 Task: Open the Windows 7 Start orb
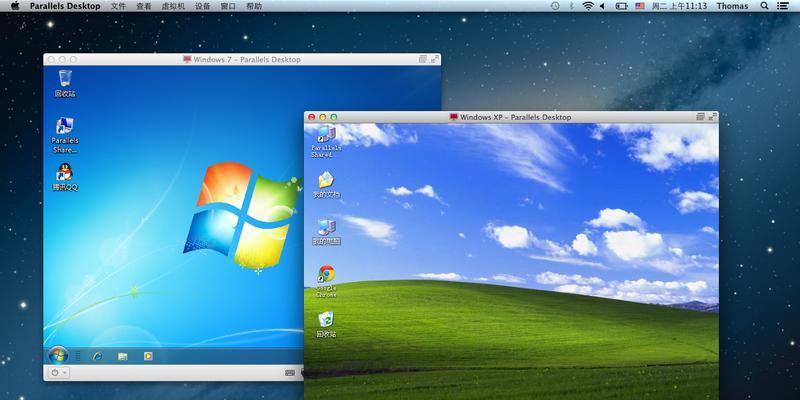tap(58, 355)
